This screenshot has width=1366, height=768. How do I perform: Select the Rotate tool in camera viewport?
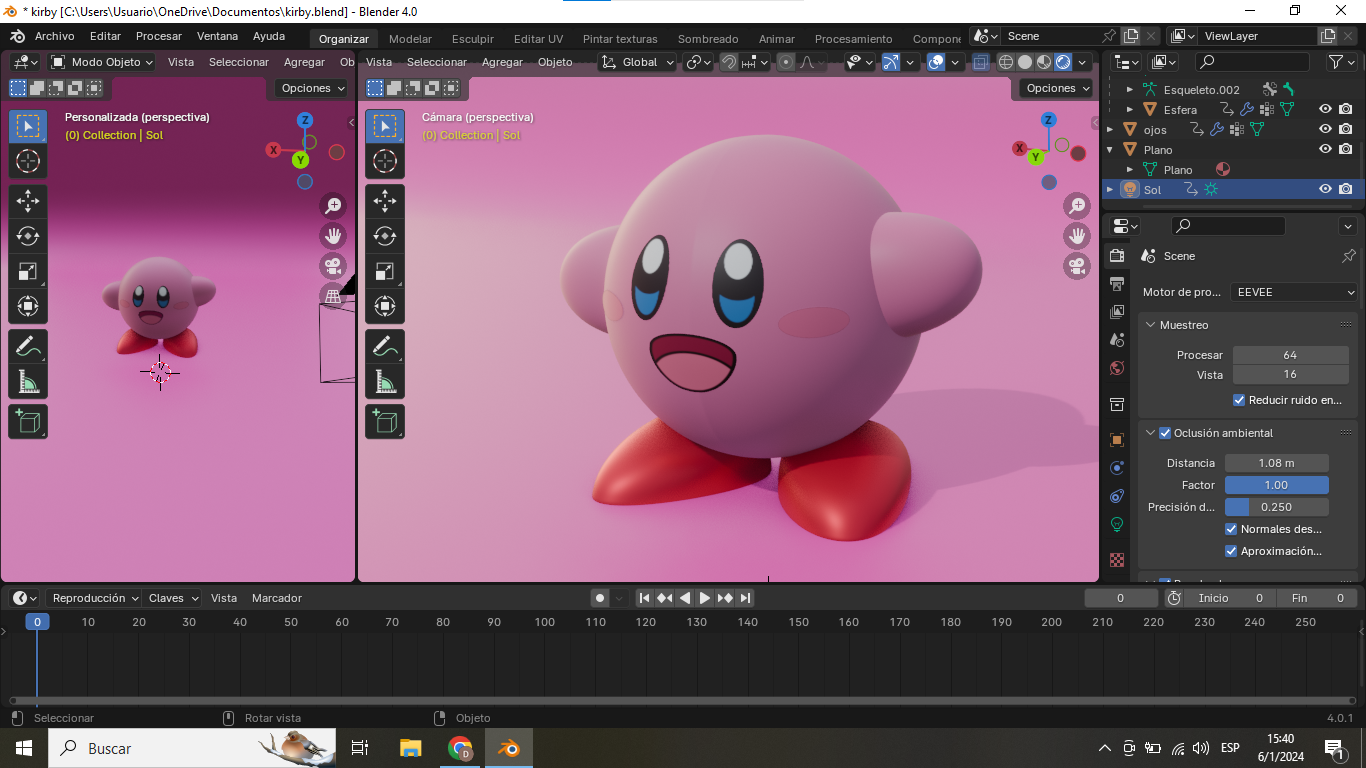(385, 236)
